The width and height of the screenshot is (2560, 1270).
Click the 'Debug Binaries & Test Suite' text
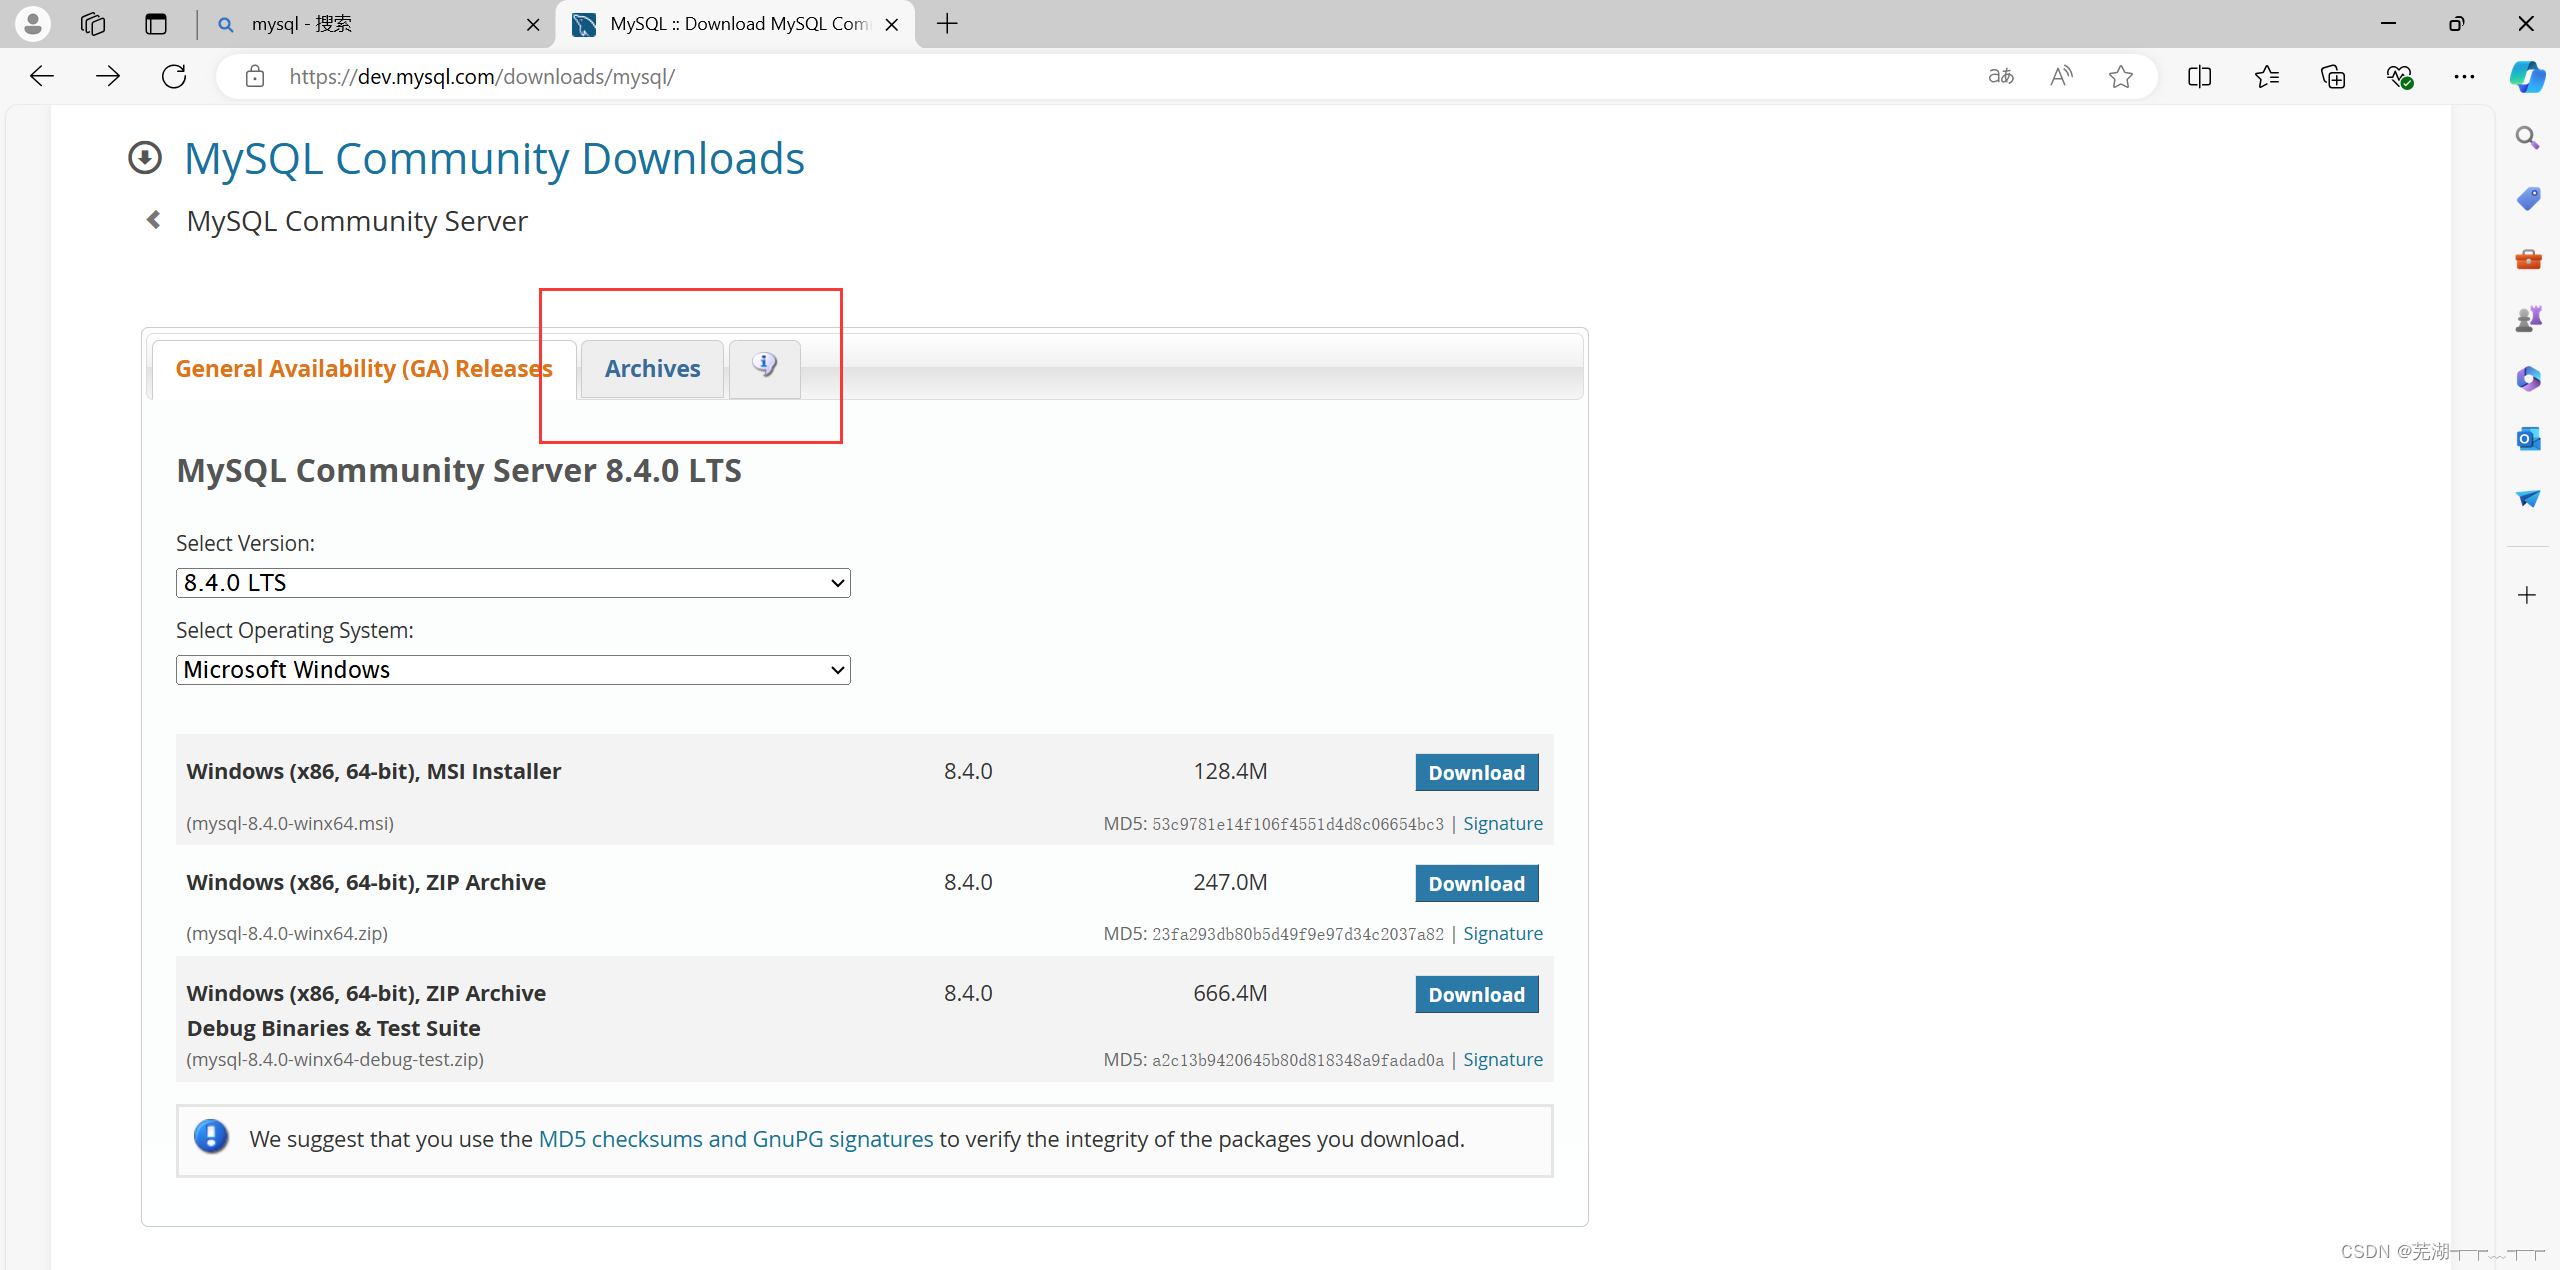point(333,1028)
